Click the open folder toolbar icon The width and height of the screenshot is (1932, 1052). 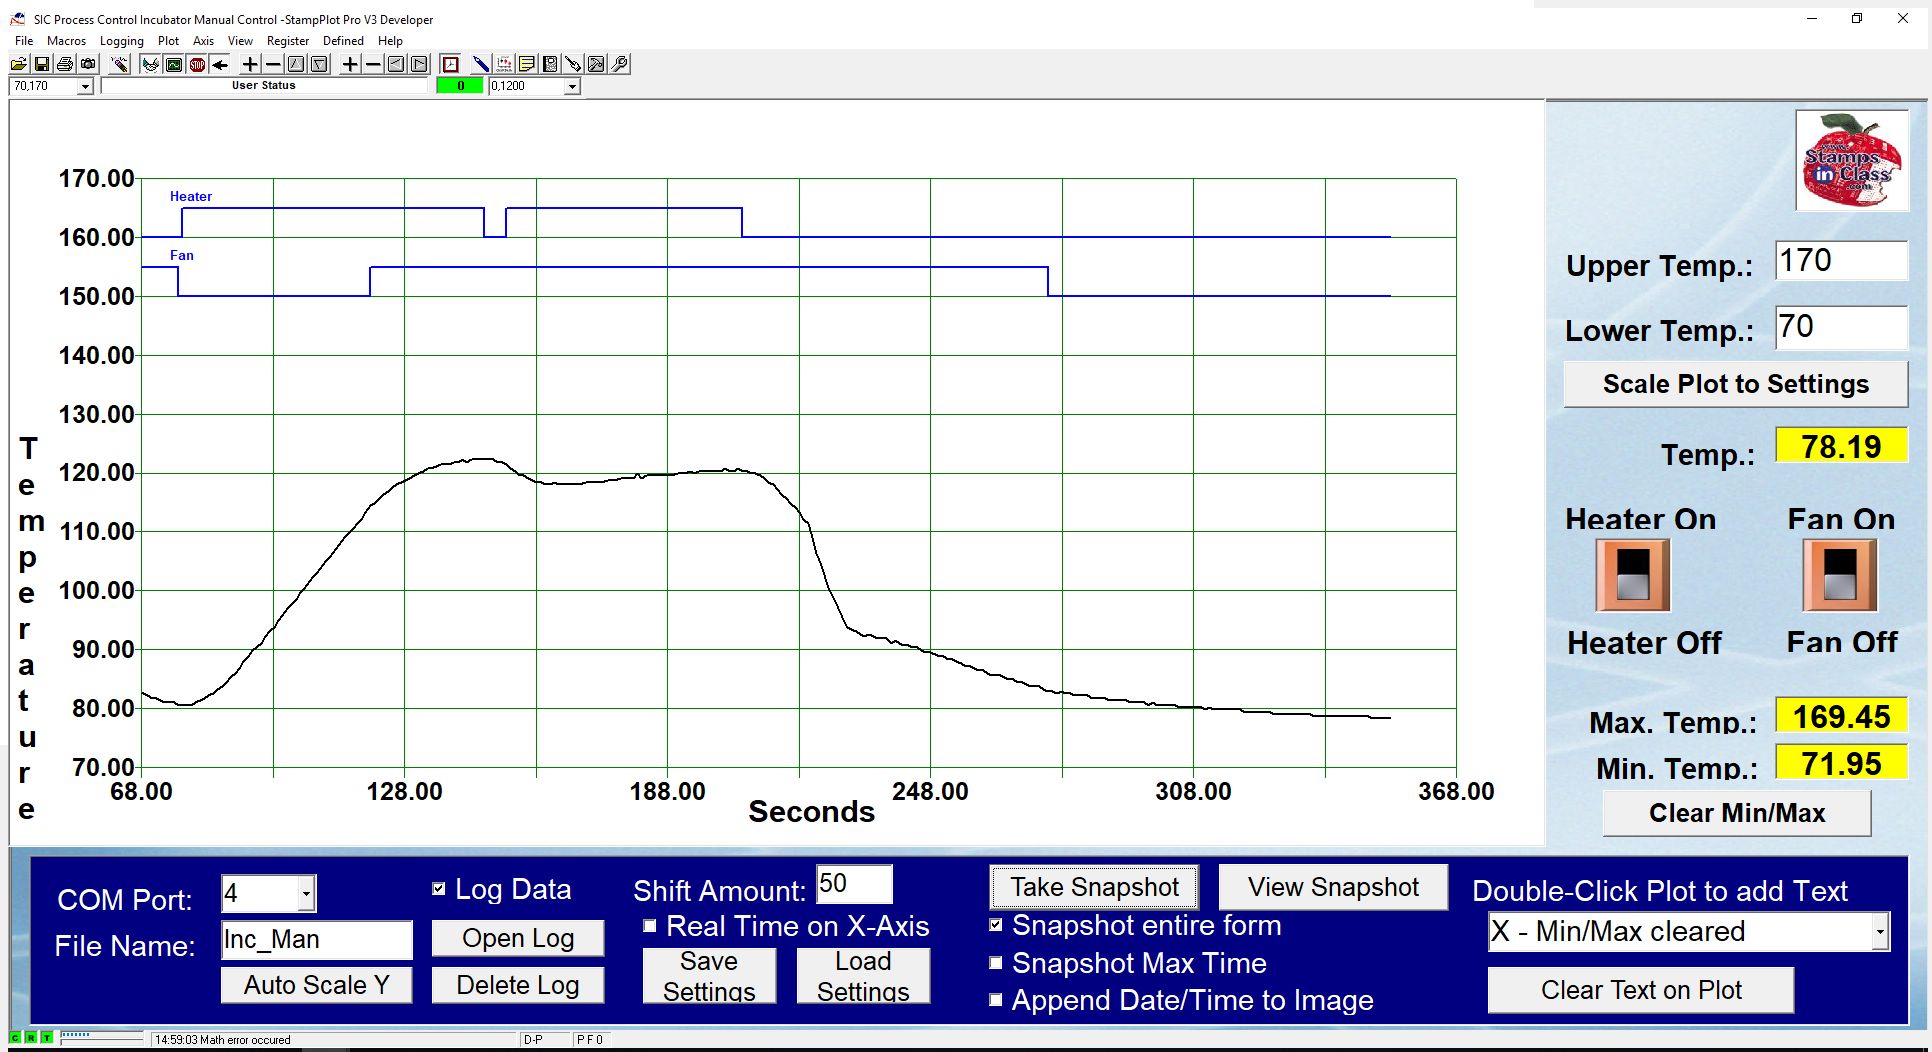[18, 64]
